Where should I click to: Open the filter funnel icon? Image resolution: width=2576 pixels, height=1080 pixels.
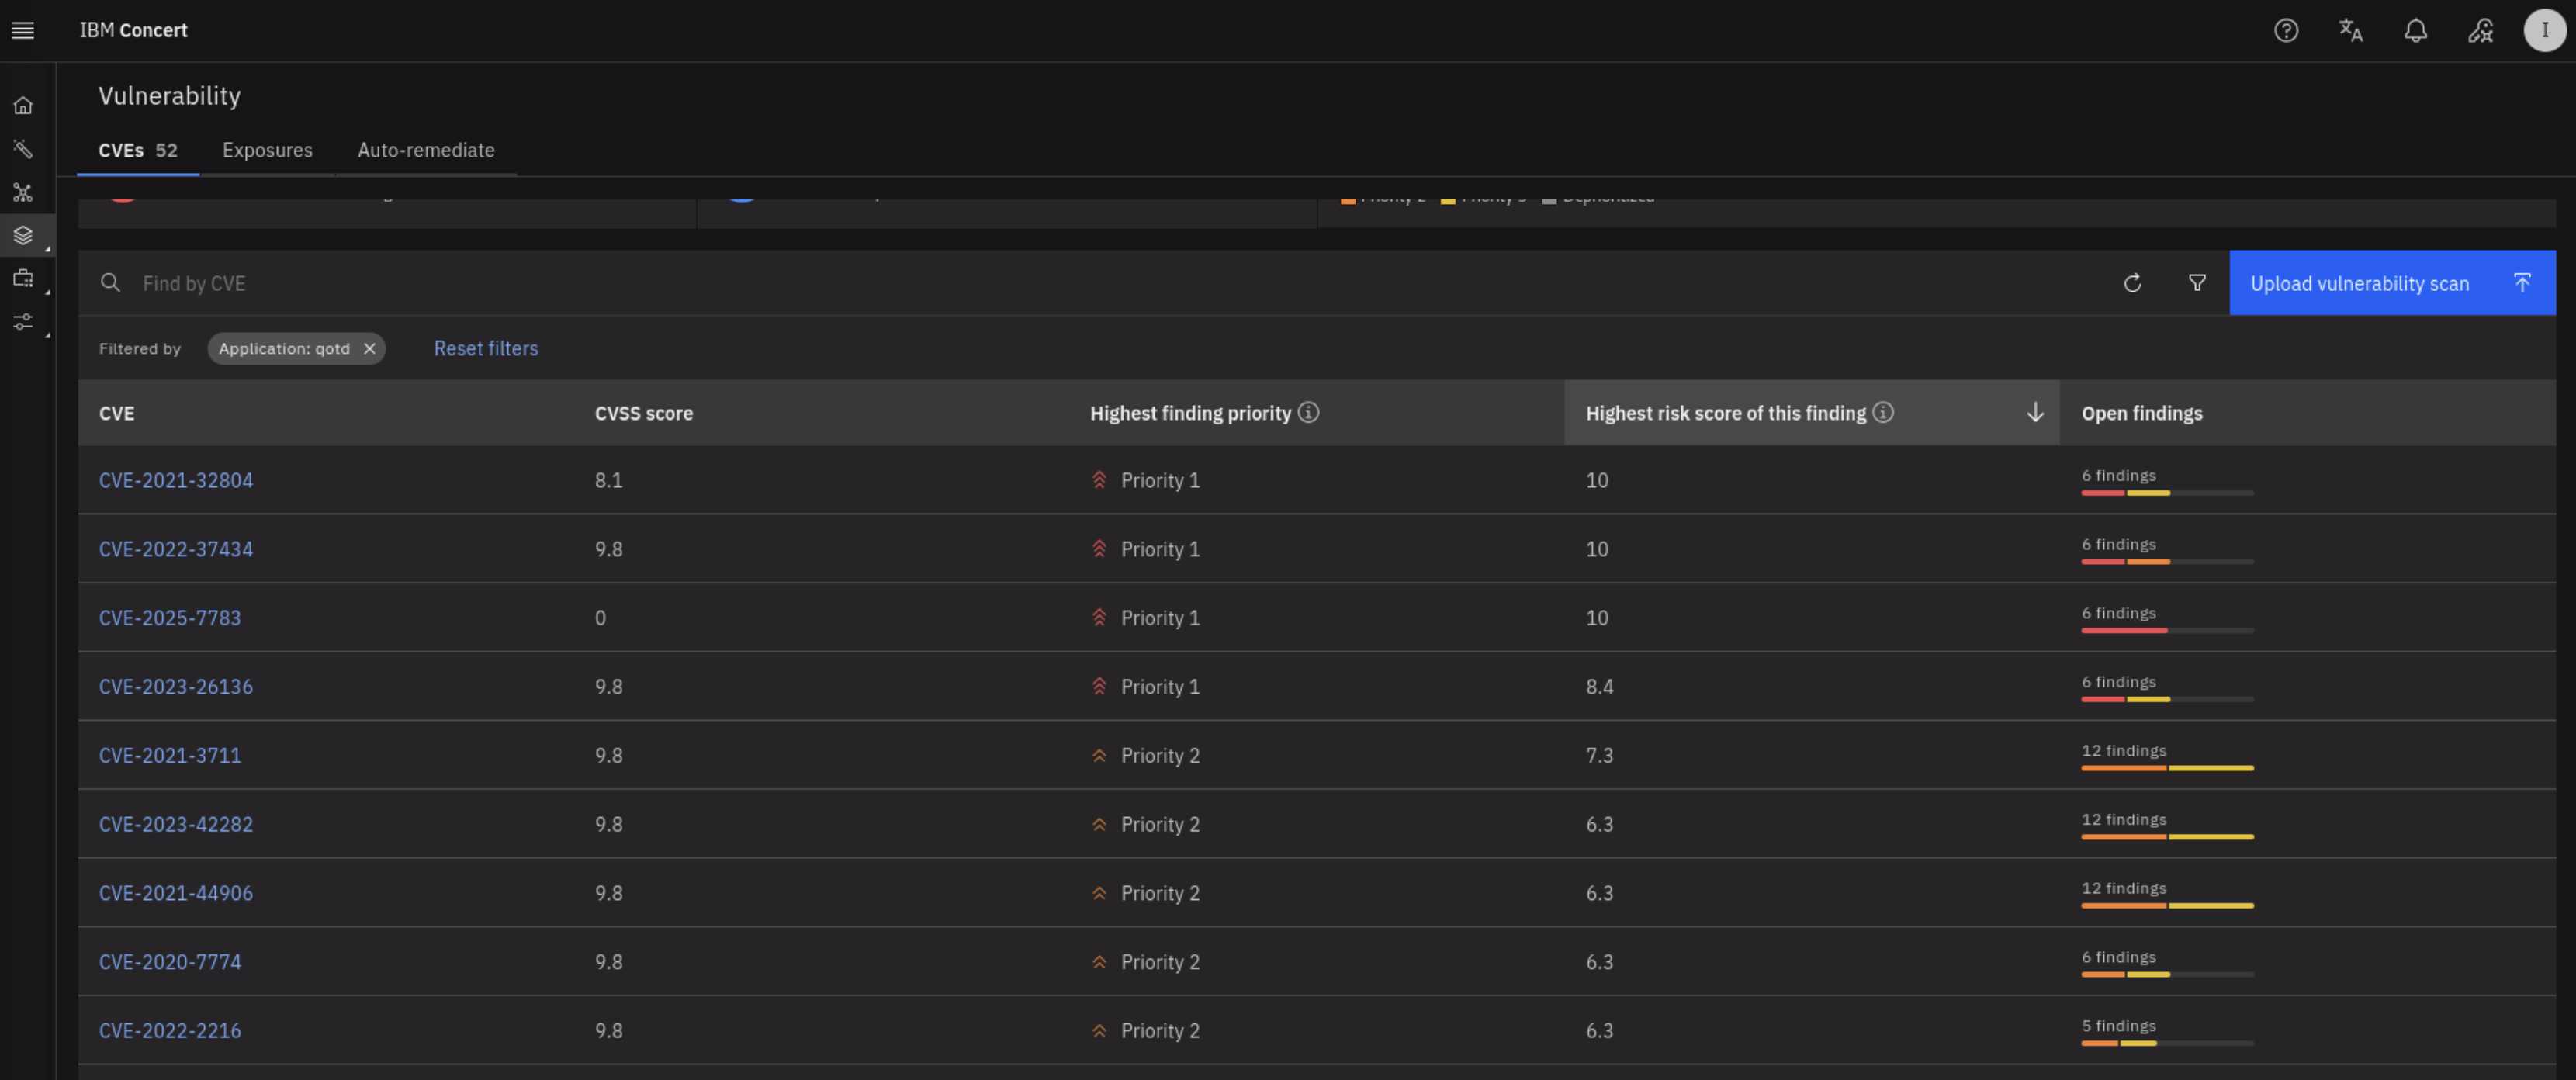click(x=2197, y=283)
